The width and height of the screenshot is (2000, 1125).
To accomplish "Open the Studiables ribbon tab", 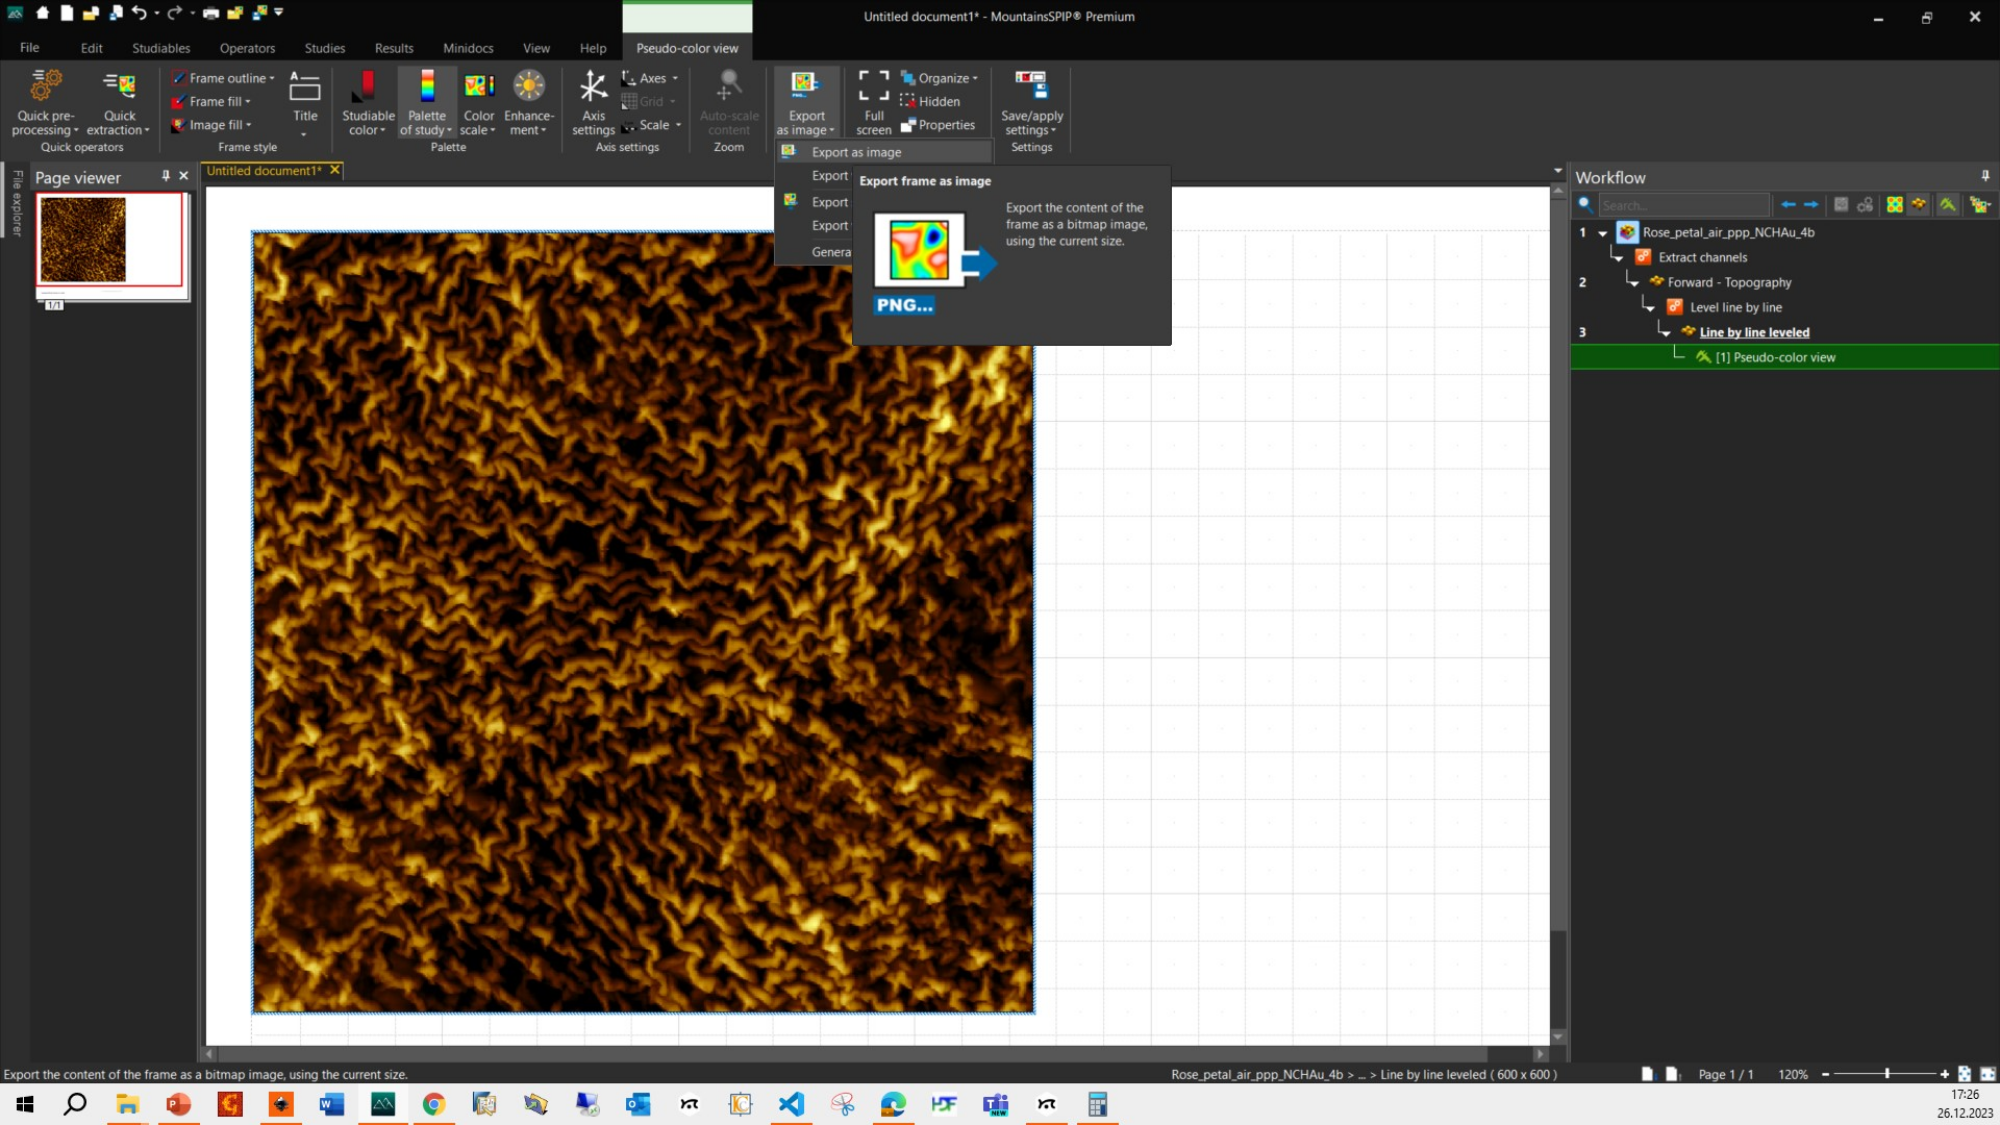I will coord(161,48).
